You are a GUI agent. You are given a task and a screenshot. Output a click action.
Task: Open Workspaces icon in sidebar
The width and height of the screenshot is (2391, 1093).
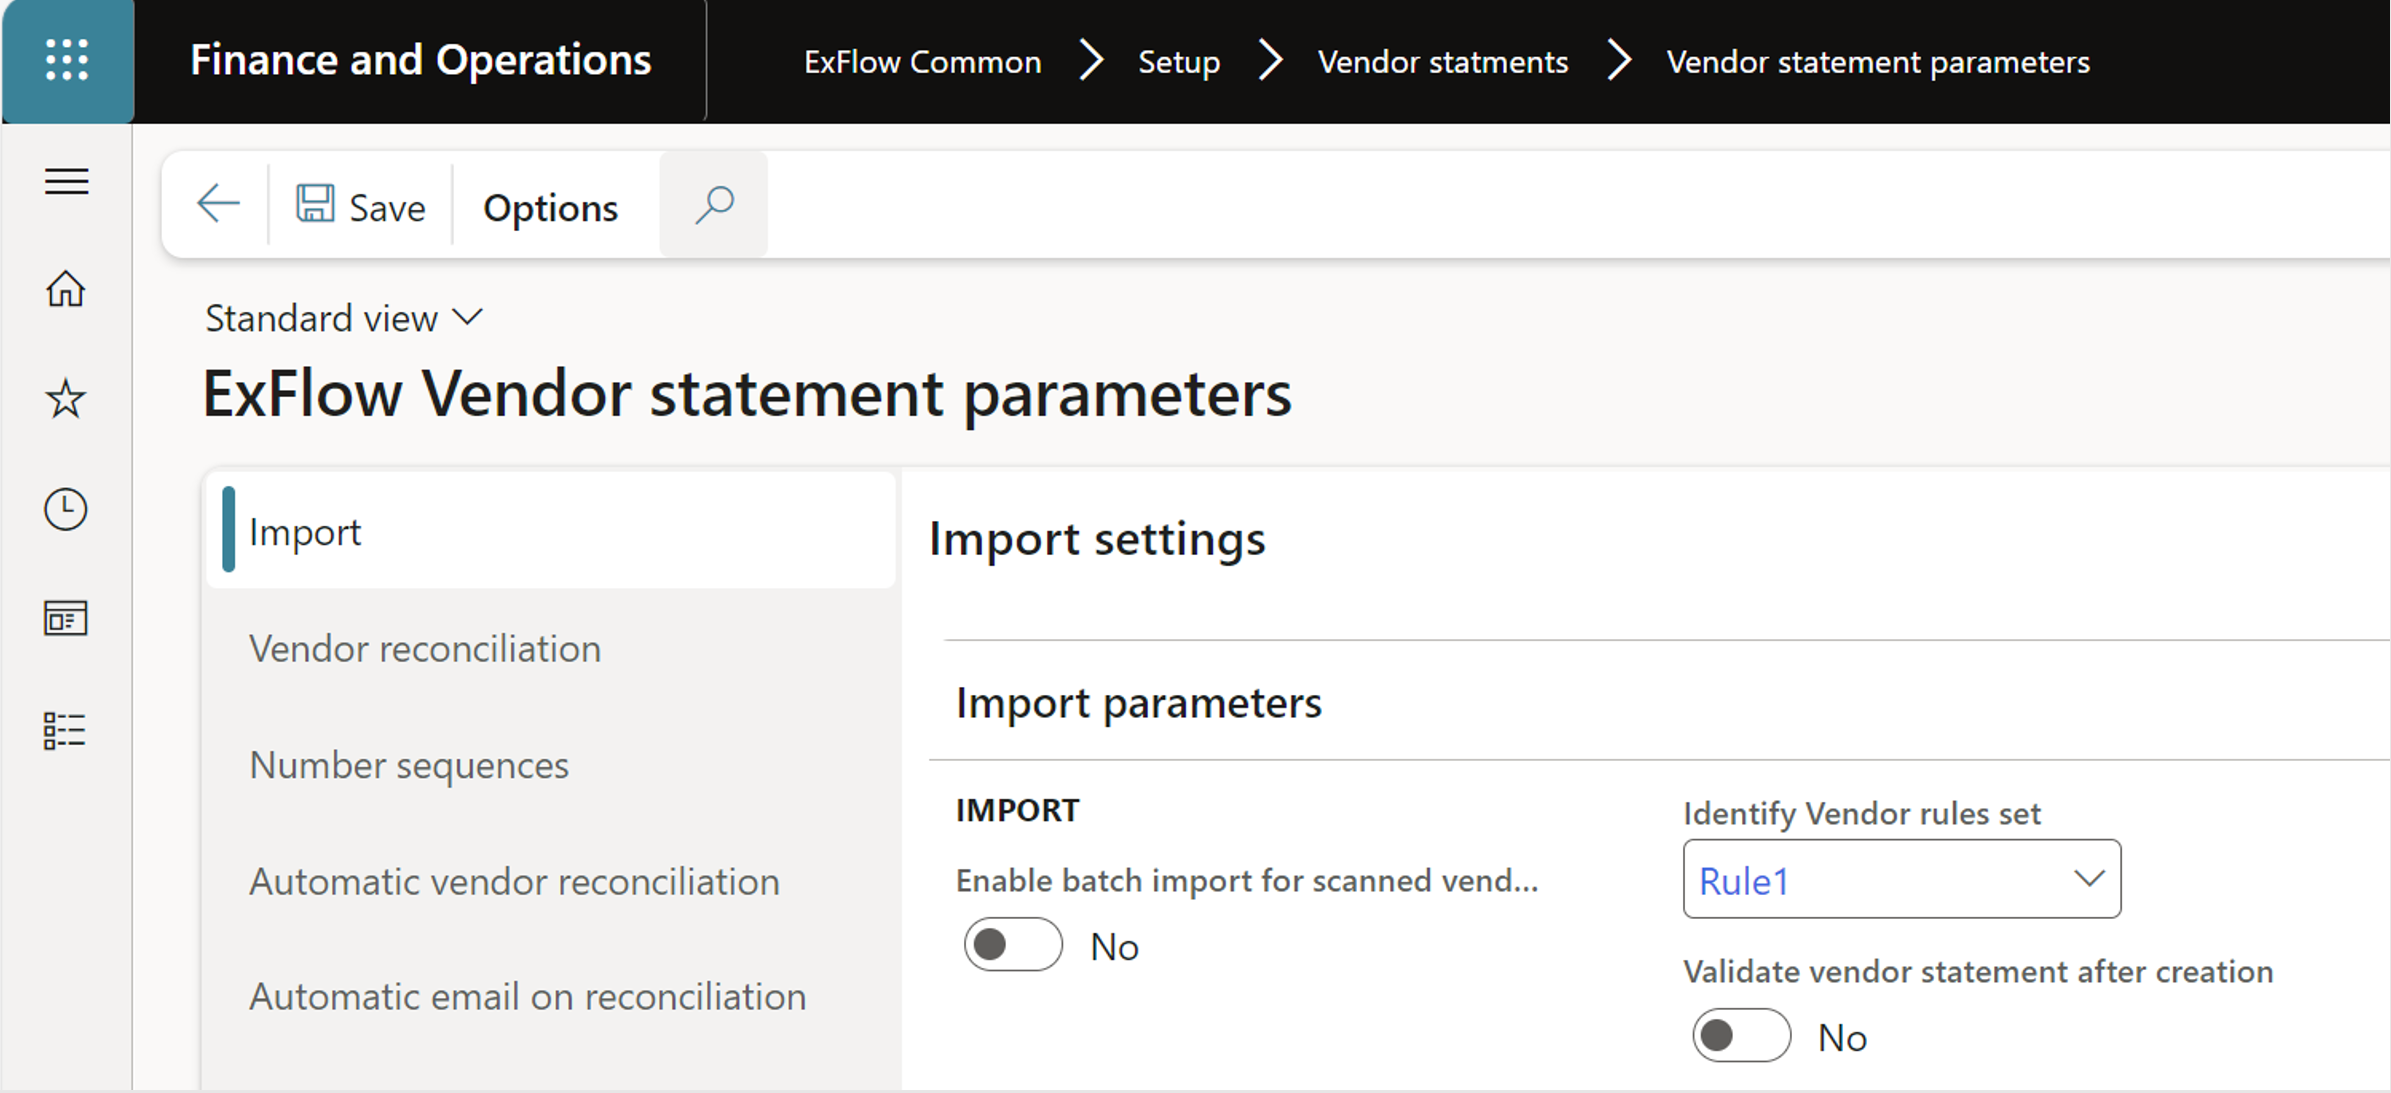tap(66, 619)
